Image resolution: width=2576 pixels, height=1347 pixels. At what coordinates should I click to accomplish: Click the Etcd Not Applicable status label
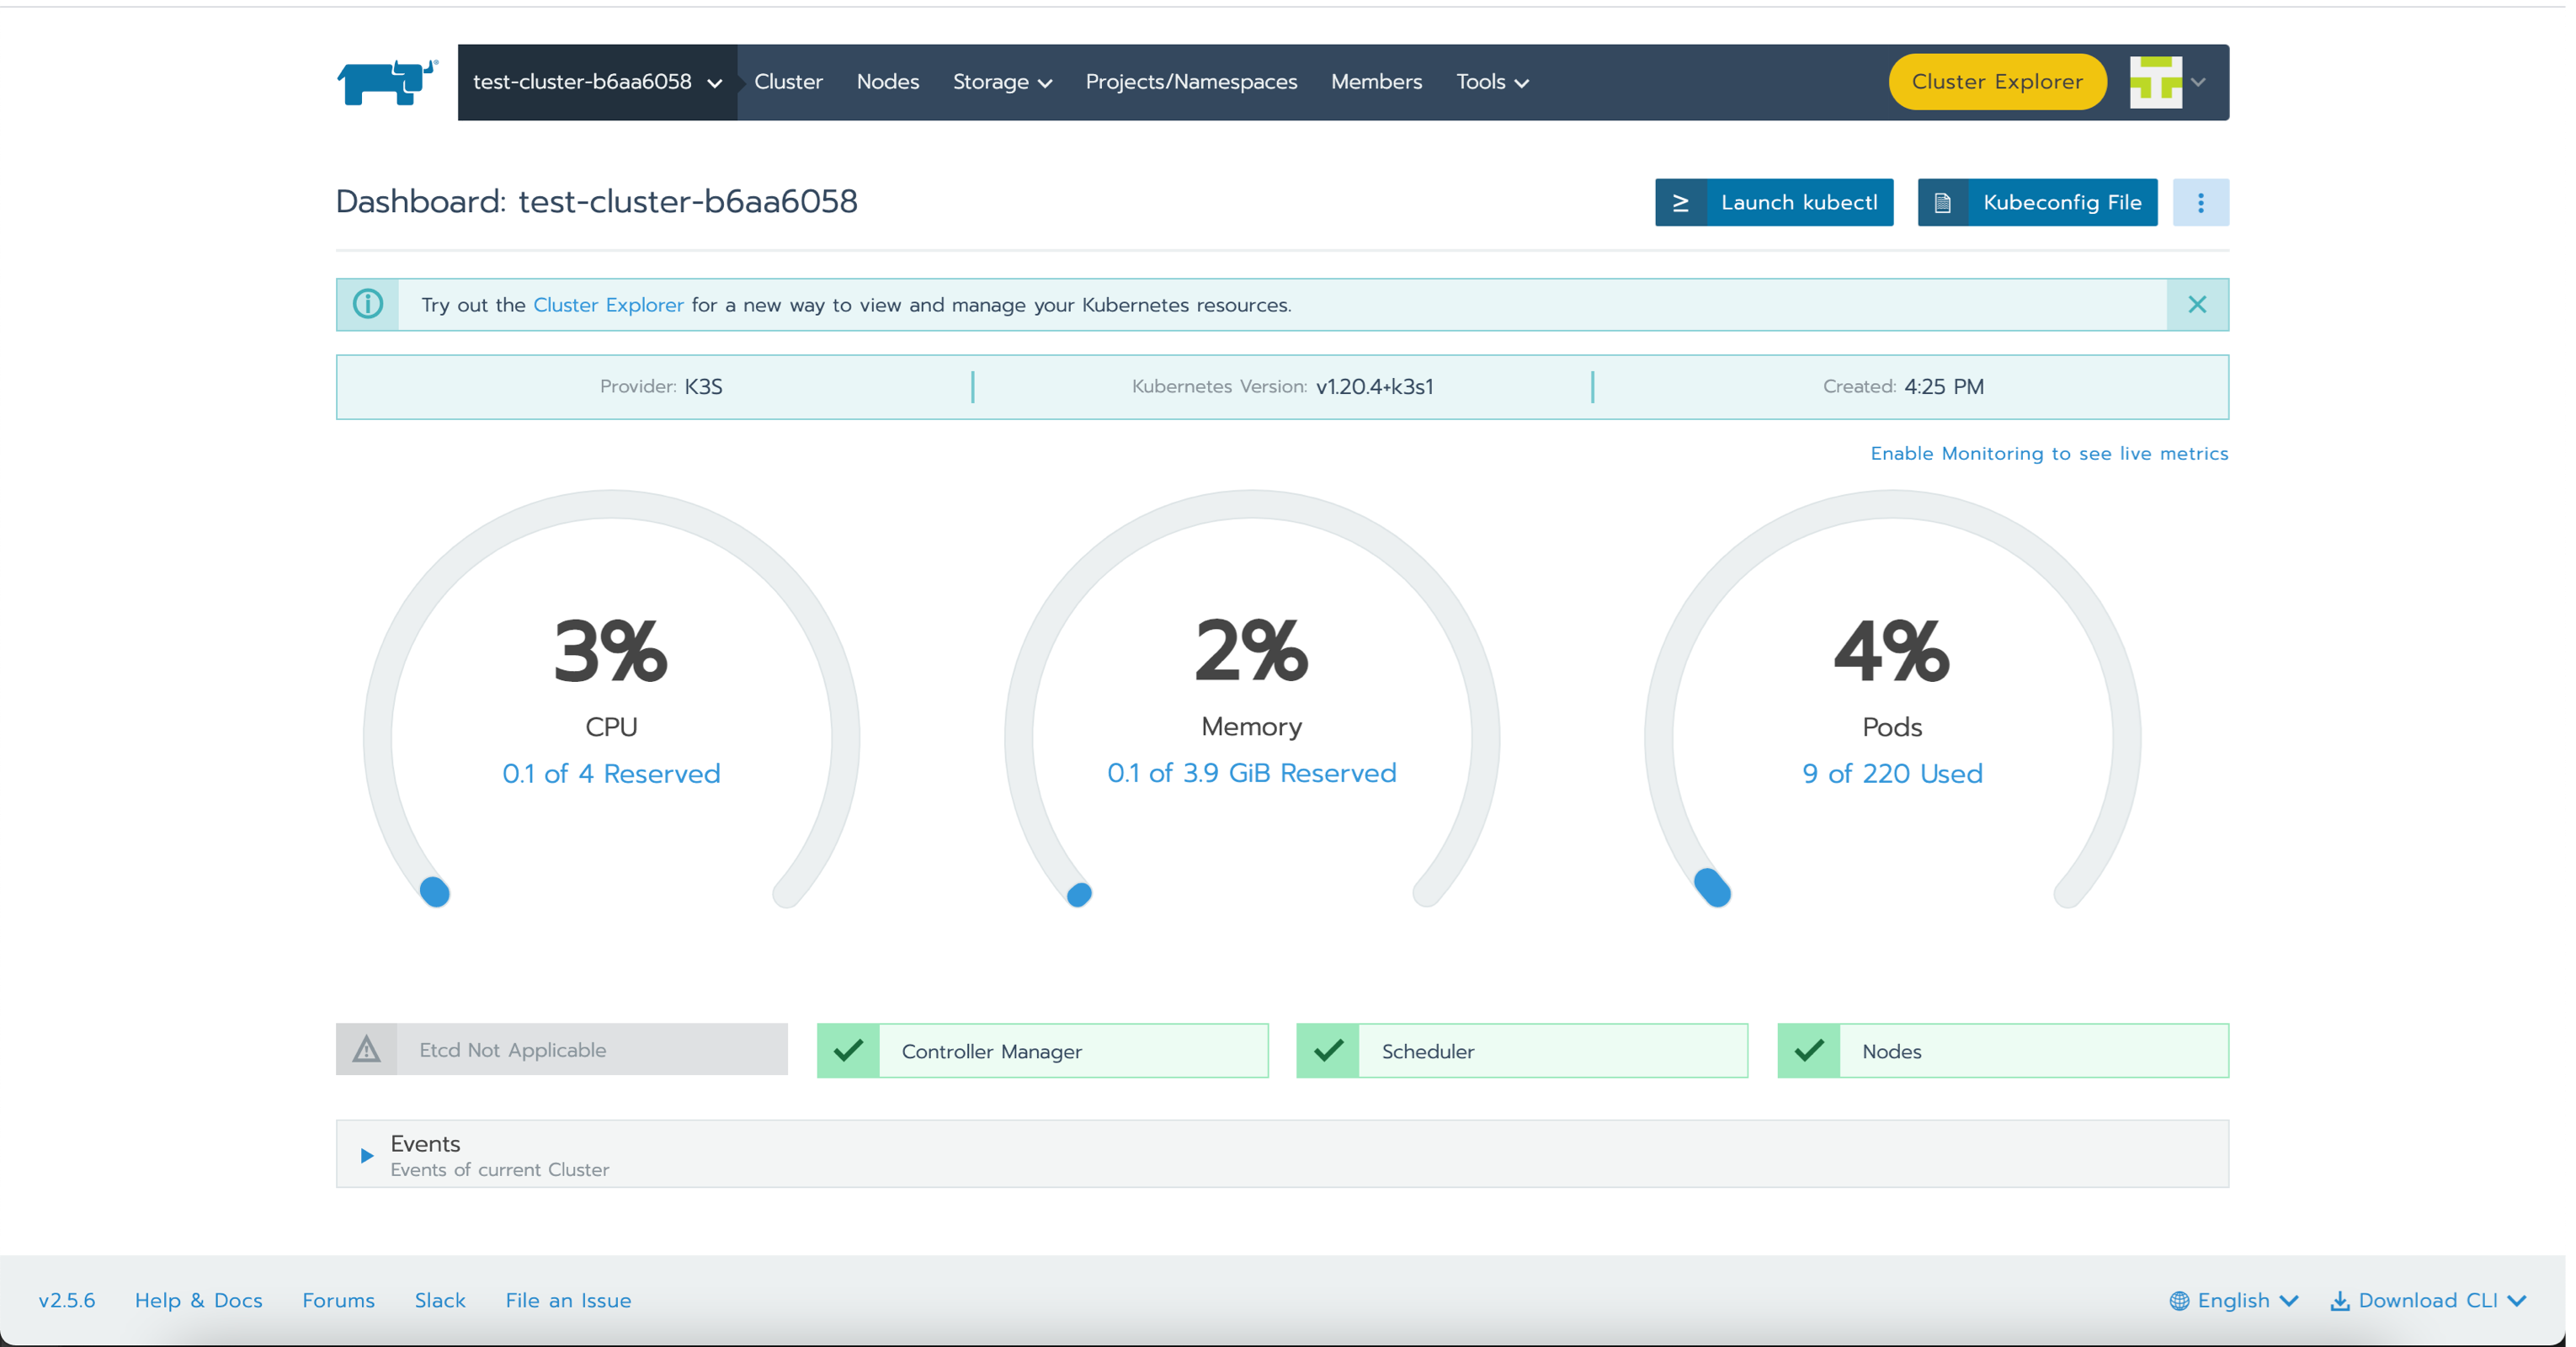pyautogui.click(x=513, y=1050)
